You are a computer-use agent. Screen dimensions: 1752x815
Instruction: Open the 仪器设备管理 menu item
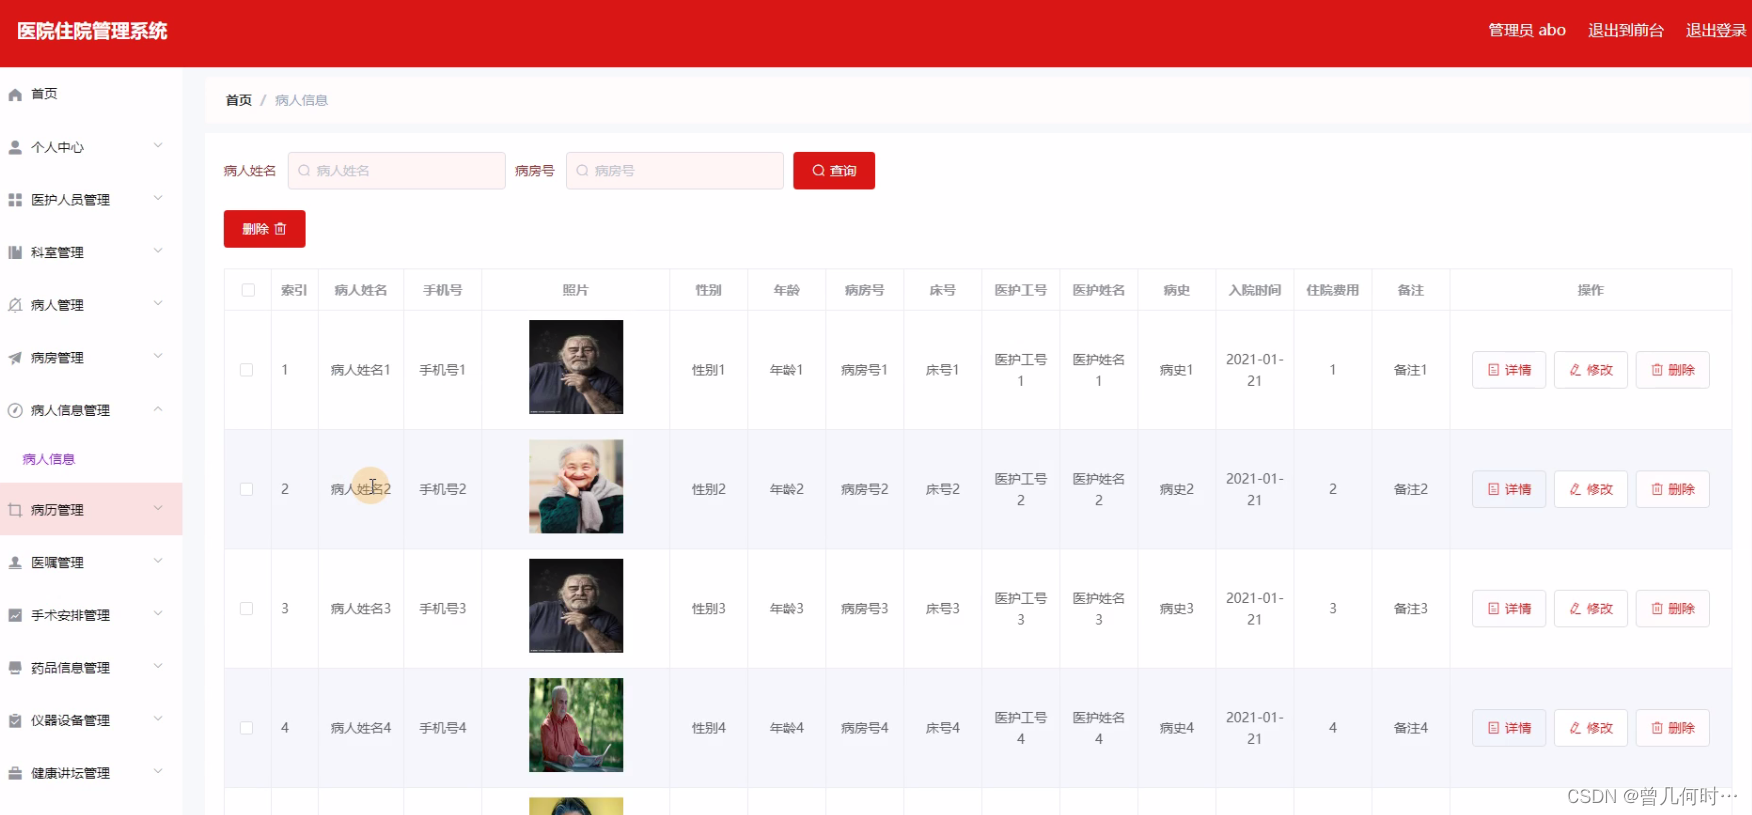pyautogui.click(x=91, y=720)
